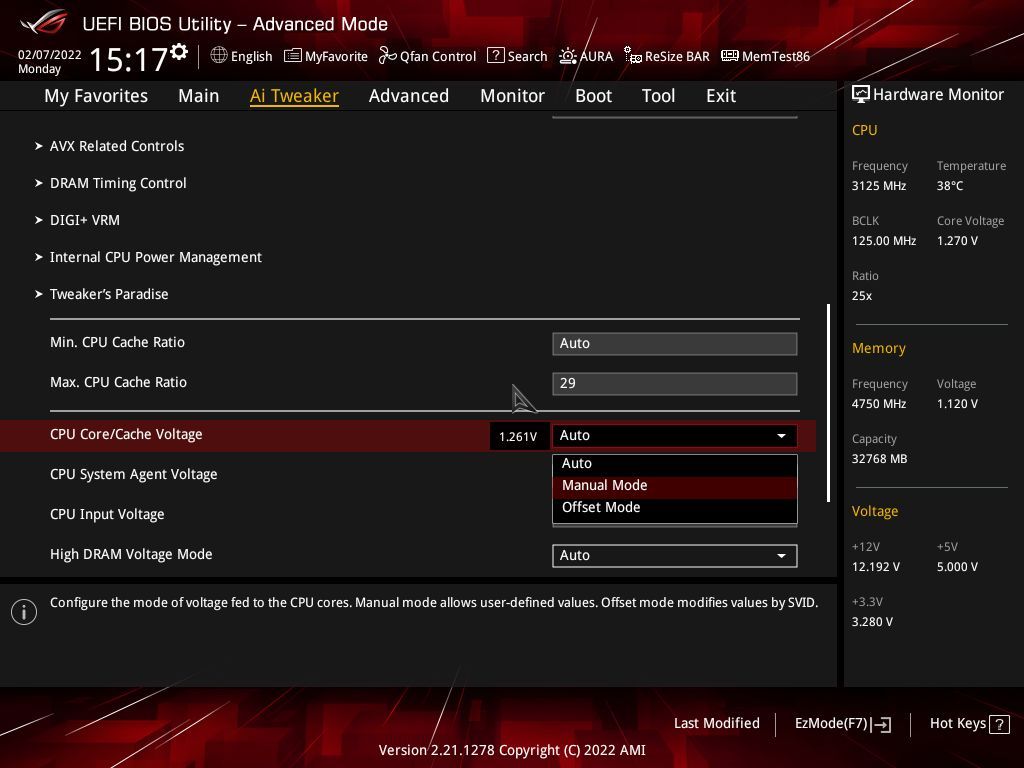
Task: Click the BCLK 125.00 MHz value
Action: point(884,241)
